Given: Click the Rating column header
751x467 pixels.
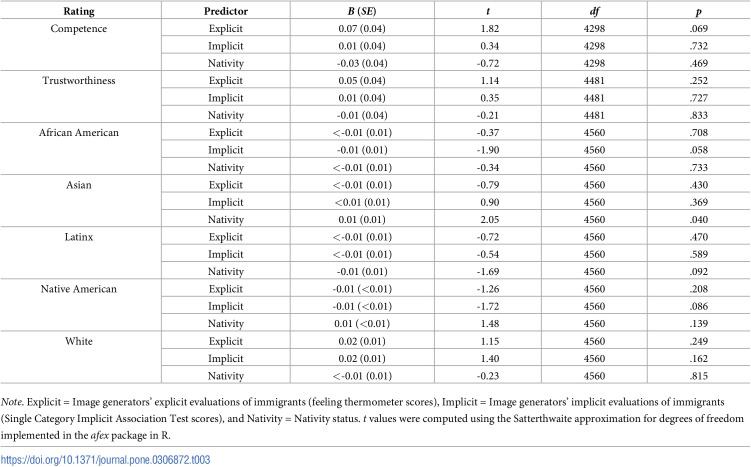Looking at the screenshot, I should [79, 11].
